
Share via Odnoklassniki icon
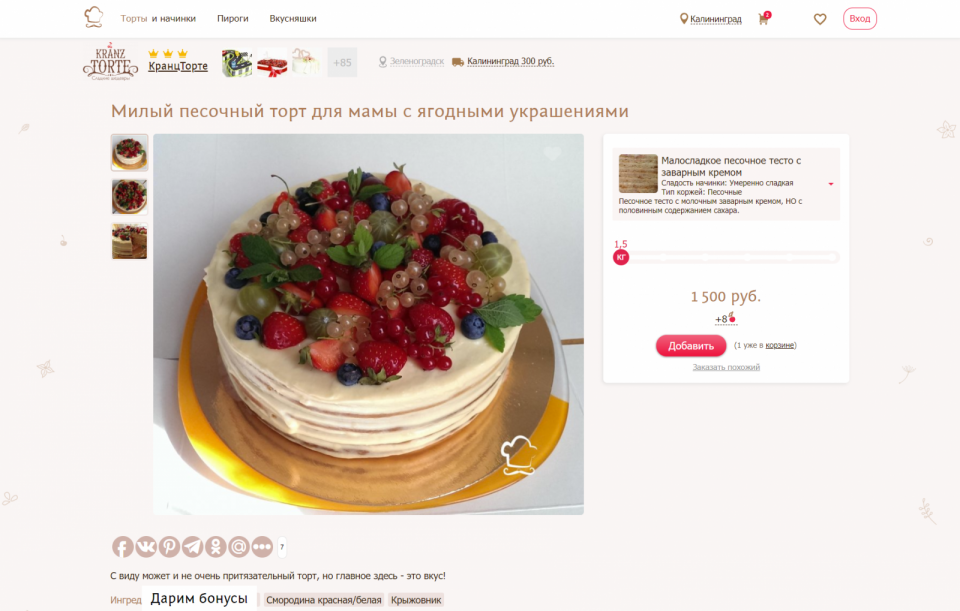click(x=216, y=547)
